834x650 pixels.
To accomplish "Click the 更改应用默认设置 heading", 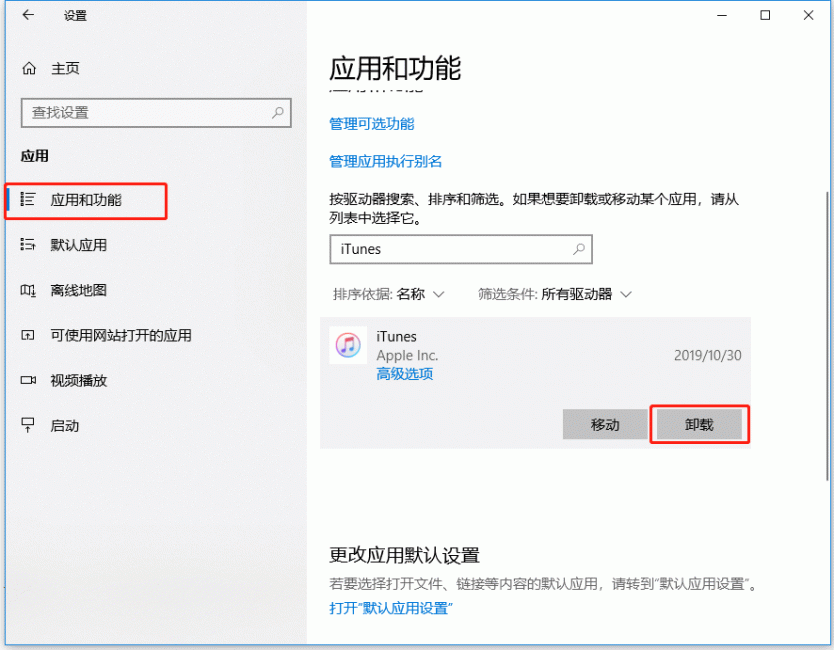I will (x=404, y=555).
